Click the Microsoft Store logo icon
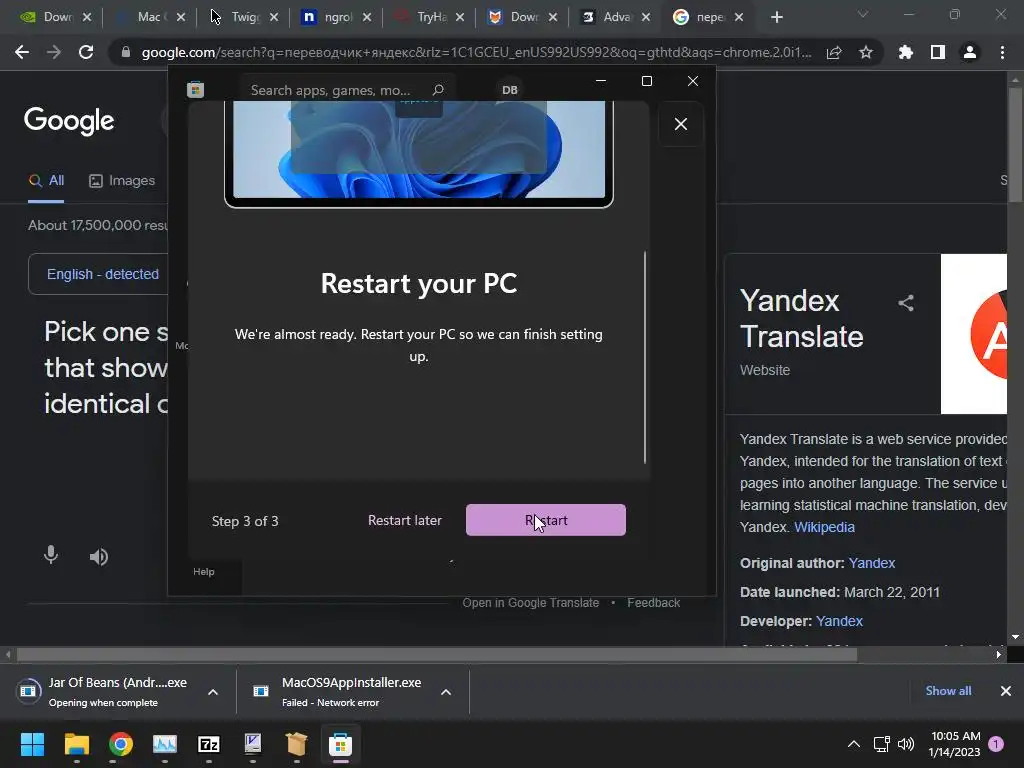 tap(195, 89)
